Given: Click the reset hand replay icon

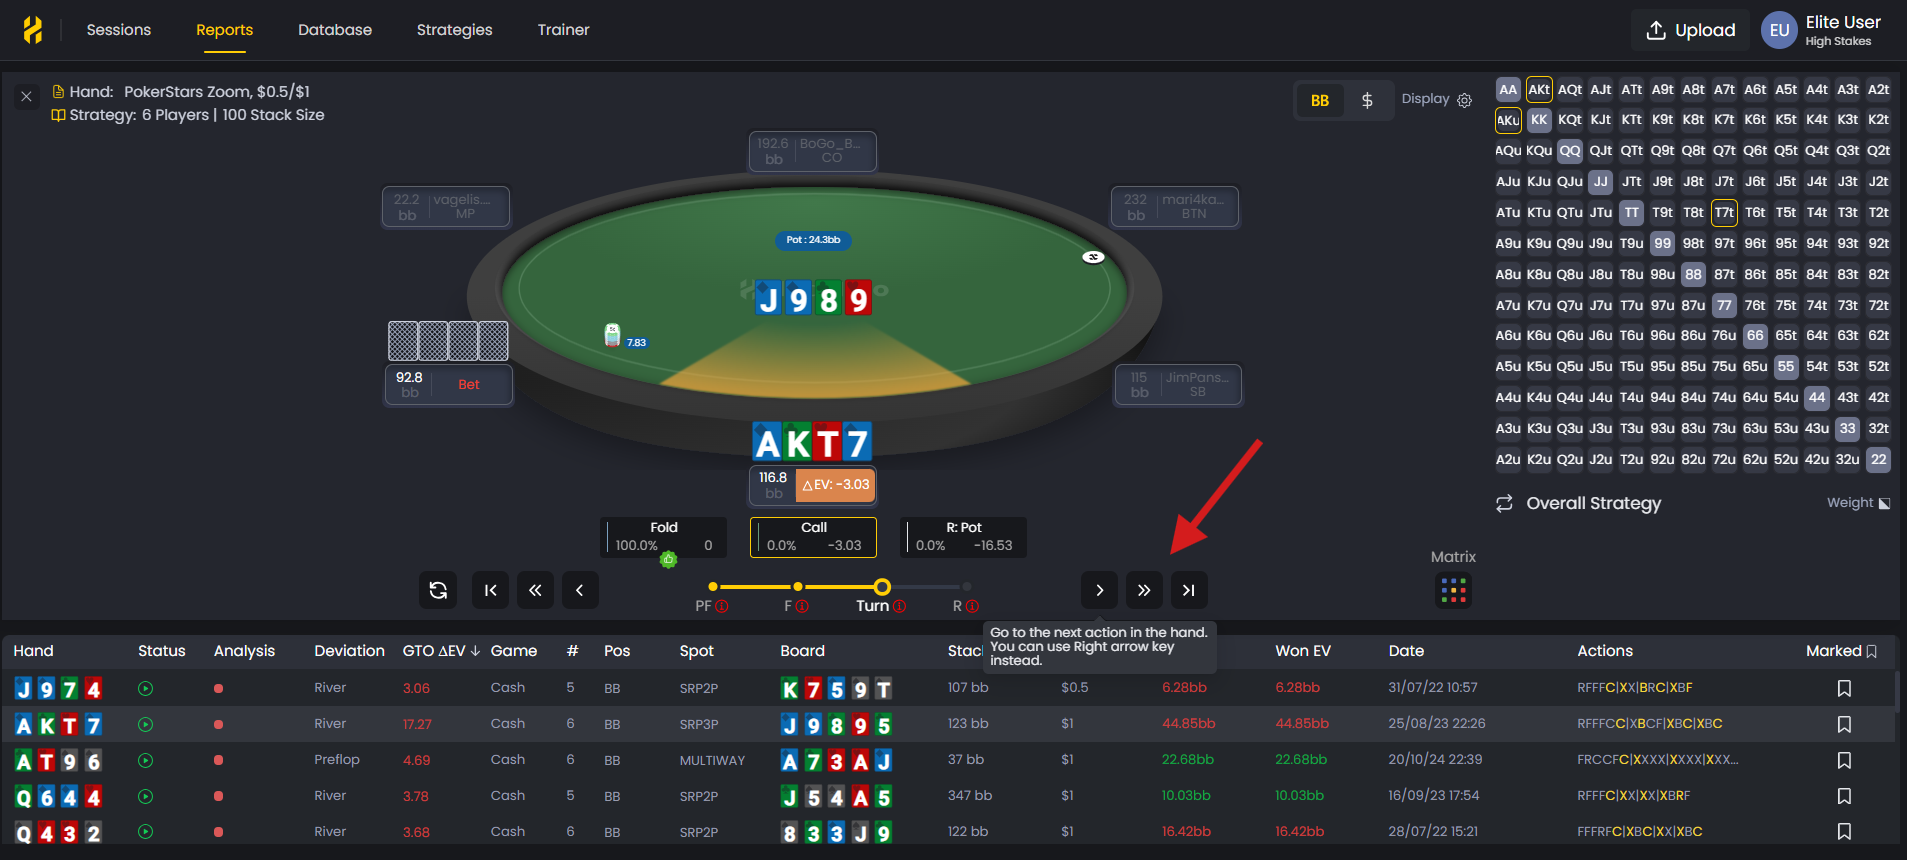Looking at the screenshot, I should click(438, 590).
